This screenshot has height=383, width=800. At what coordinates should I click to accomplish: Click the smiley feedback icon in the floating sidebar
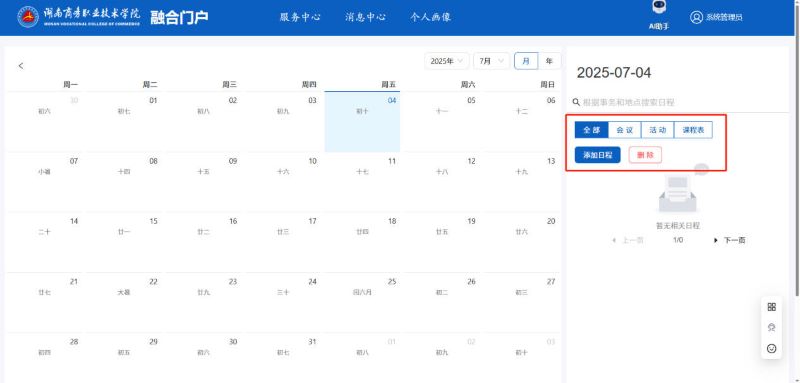click(x=771, y=348)
